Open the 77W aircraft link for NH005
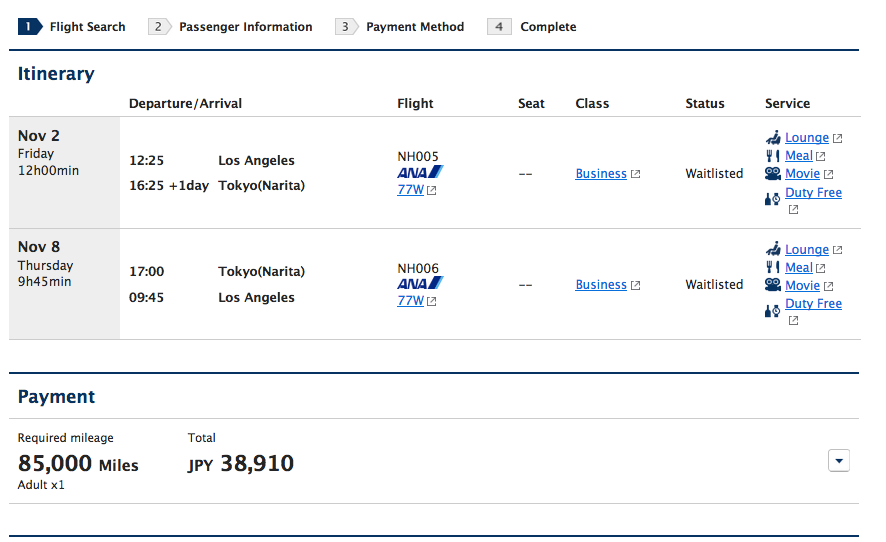This screenshot has height=542, width=886. (411, 190)
